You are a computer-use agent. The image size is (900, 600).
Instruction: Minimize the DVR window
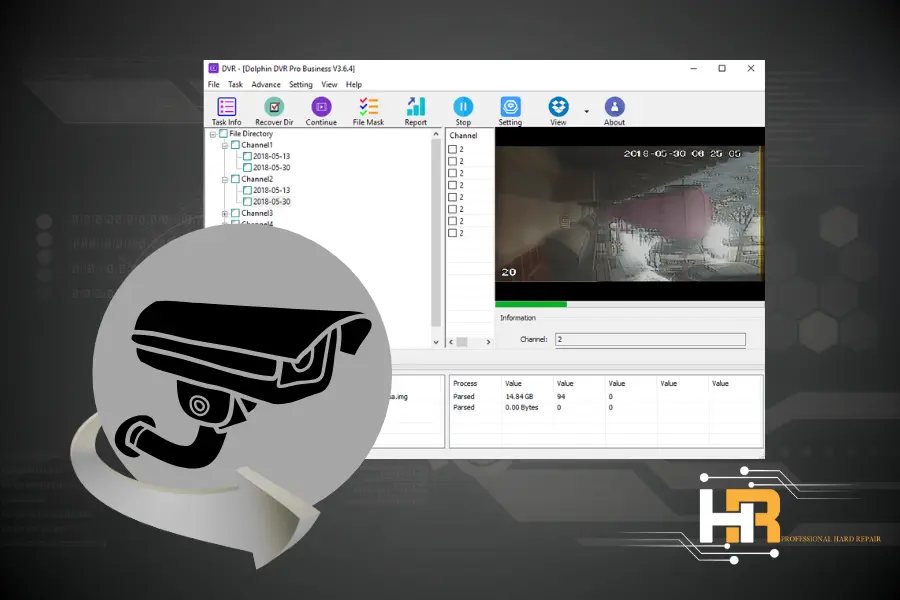pos(693,68)
